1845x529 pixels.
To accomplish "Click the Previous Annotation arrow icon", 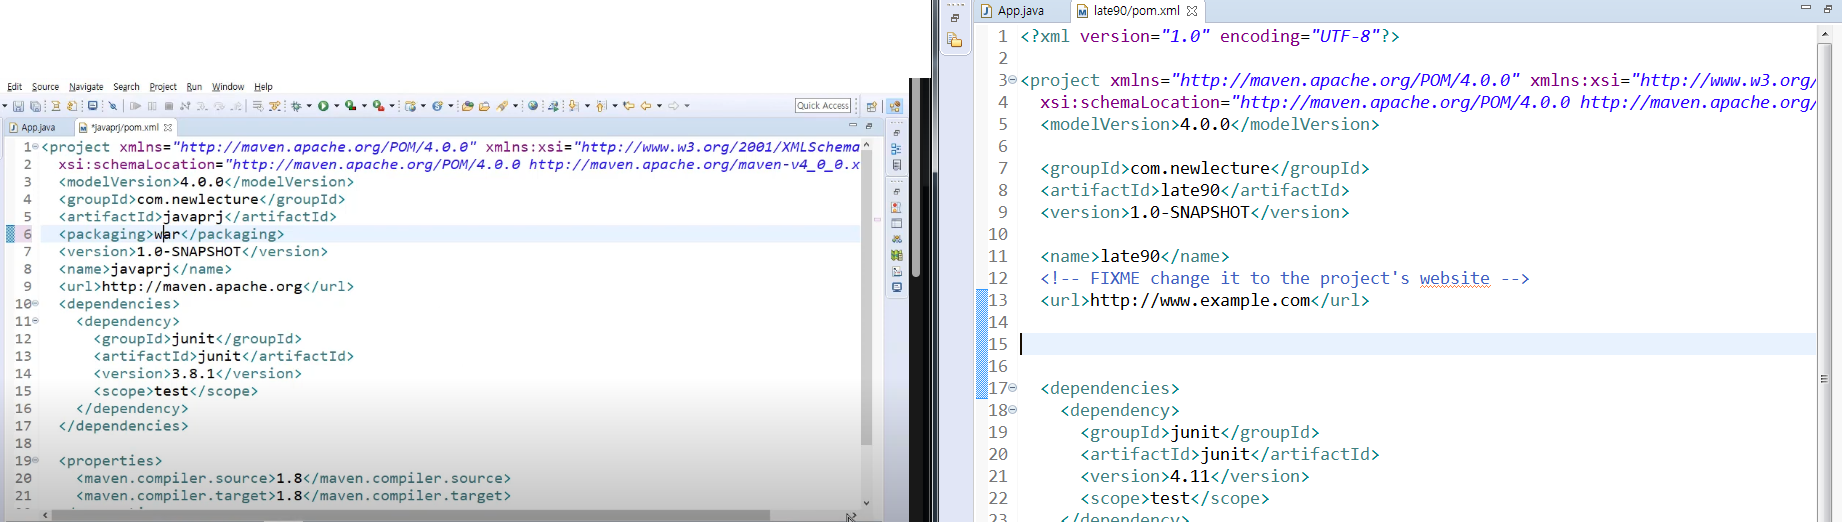I will tap(600, 106).
